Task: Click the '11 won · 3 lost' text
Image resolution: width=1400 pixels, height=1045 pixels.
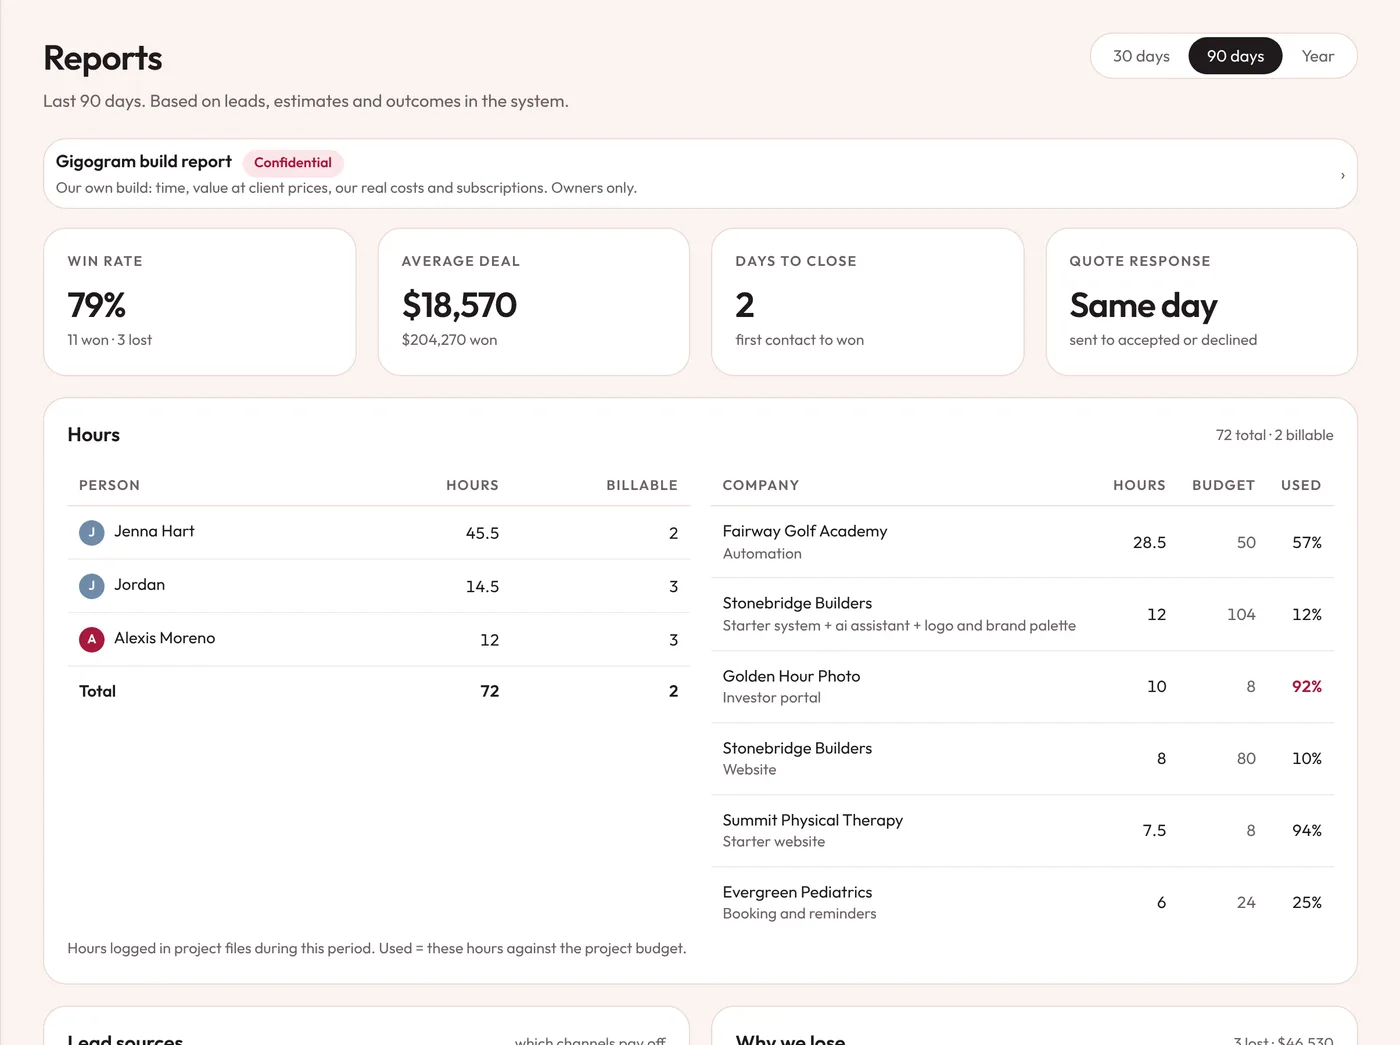Action: [110, 340]
